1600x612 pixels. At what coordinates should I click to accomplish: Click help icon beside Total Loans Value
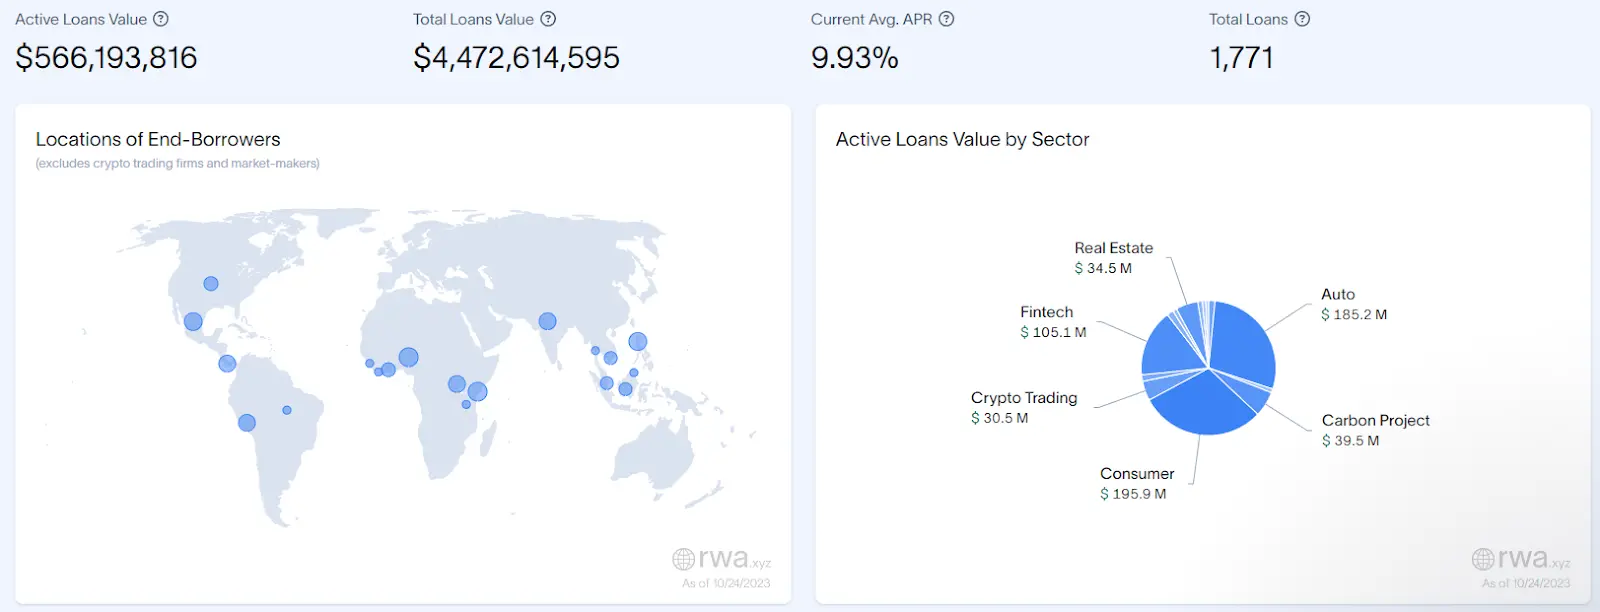click(x=548, y=19)
